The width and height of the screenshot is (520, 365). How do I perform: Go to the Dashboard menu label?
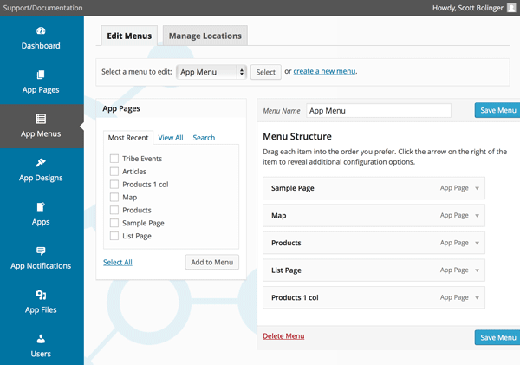pyautogui.click(x=41, y=46)
